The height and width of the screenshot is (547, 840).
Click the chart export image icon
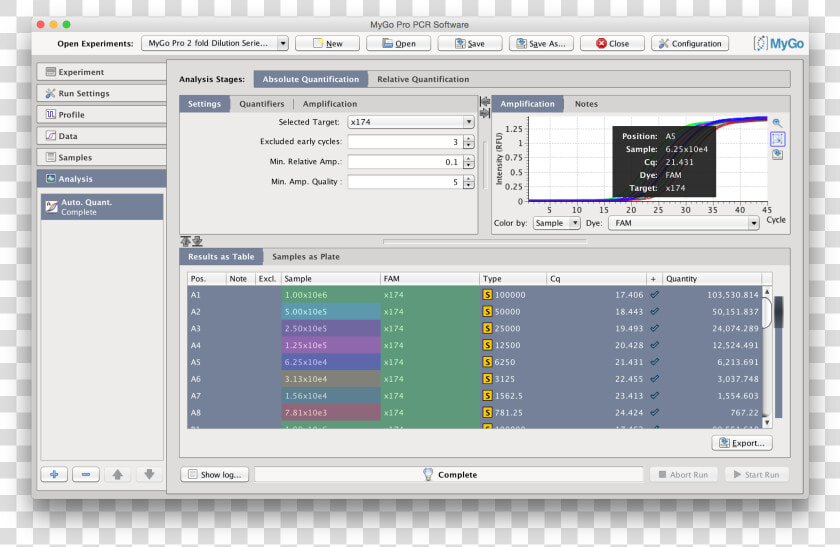777,155
